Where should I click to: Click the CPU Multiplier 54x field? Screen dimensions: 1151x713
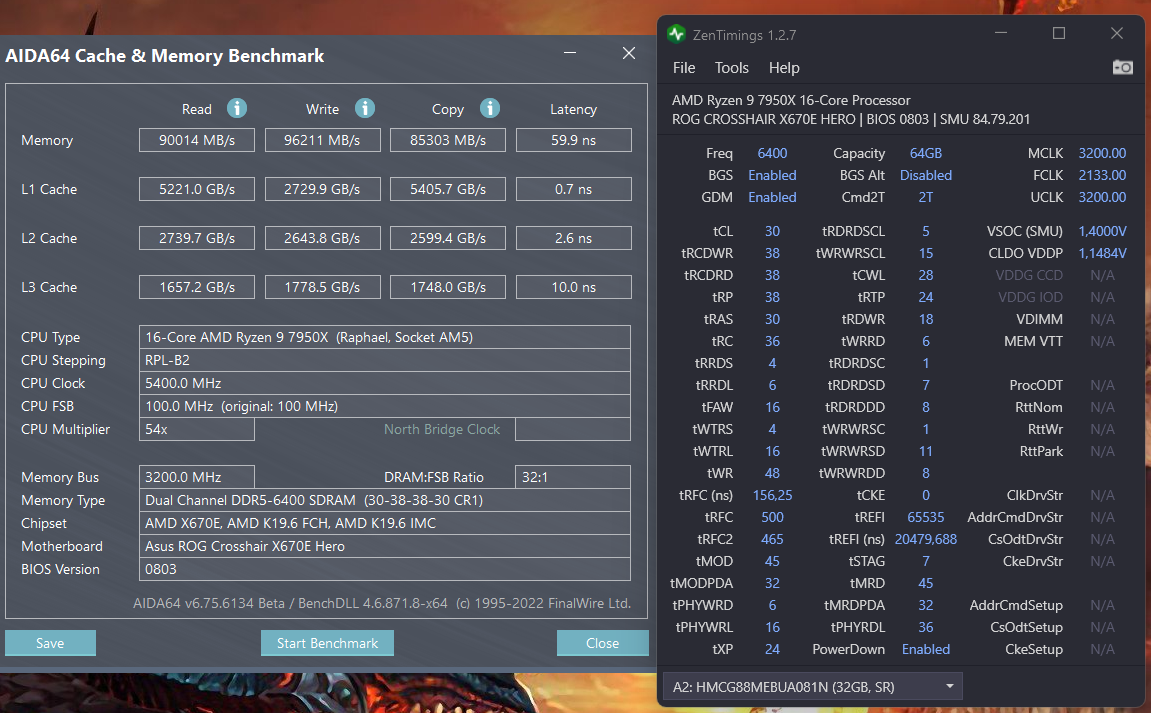[x=197, y=429]
